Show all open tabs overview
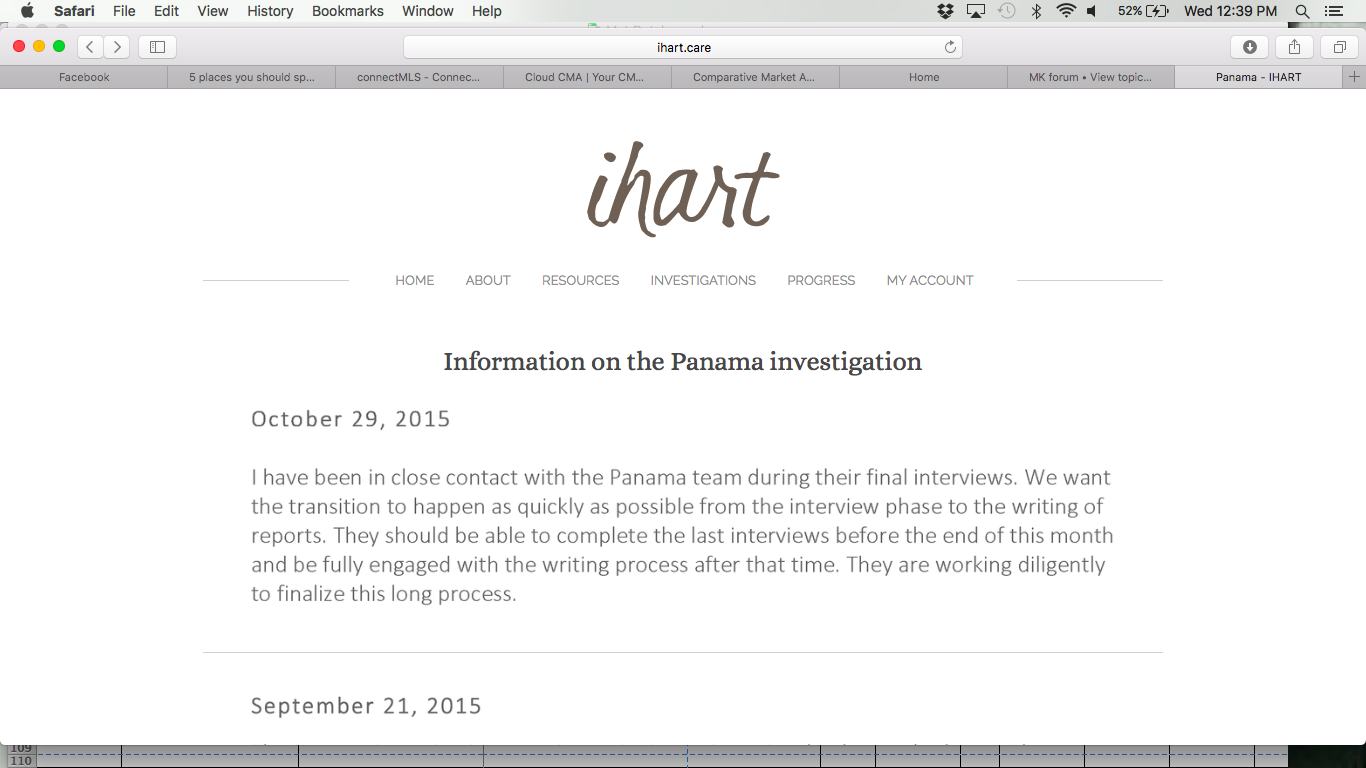1366x768 pixels. pos(1339,46)
